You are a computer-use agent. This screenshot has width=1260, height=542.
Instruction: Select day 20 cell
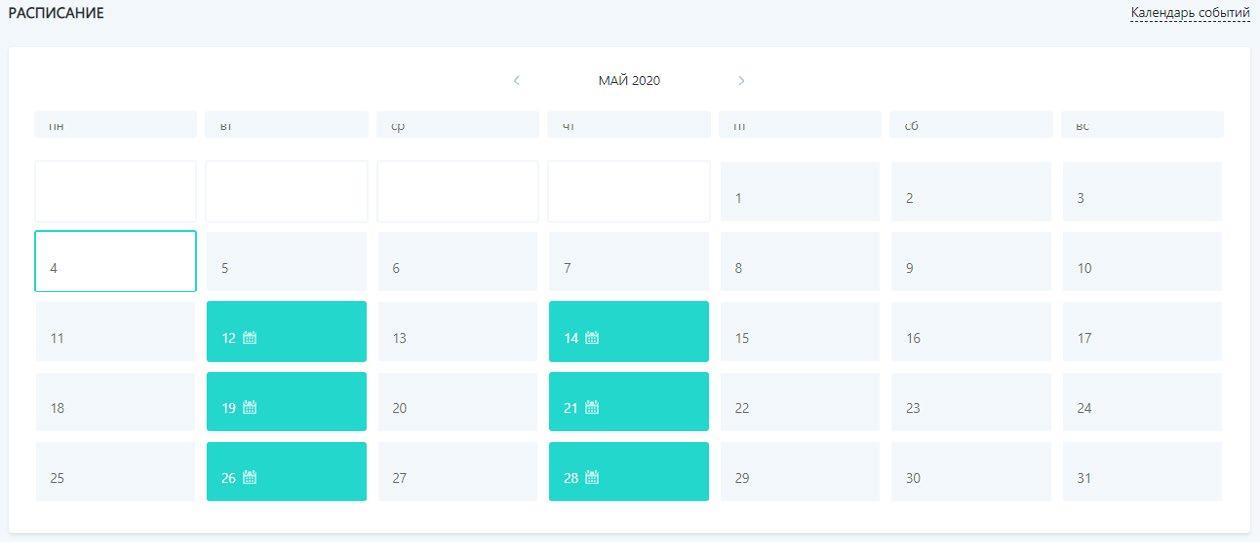coord(458,401)
